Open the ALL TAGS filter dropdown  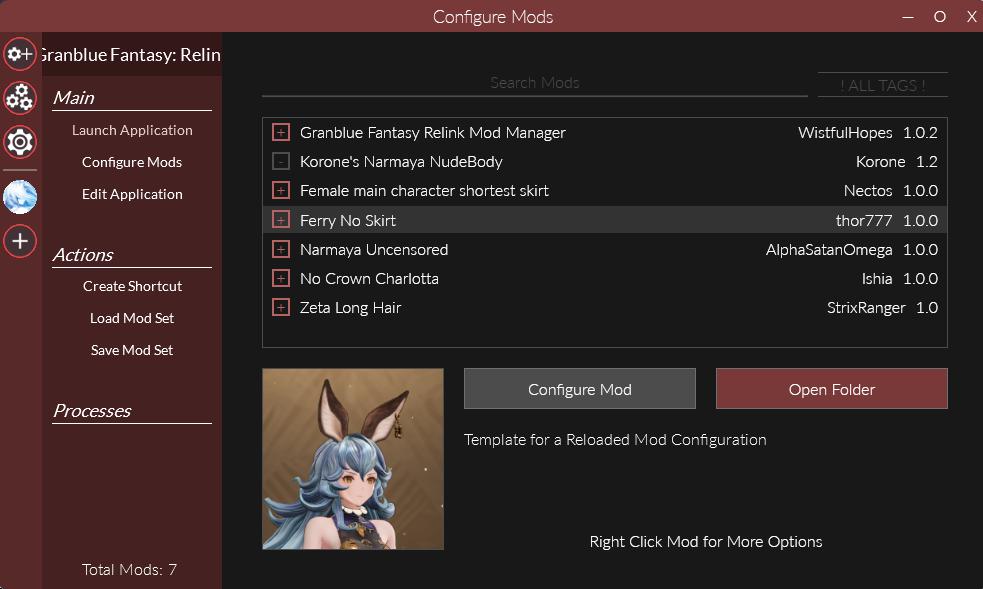pyautogui.click(x=883, y=85)
